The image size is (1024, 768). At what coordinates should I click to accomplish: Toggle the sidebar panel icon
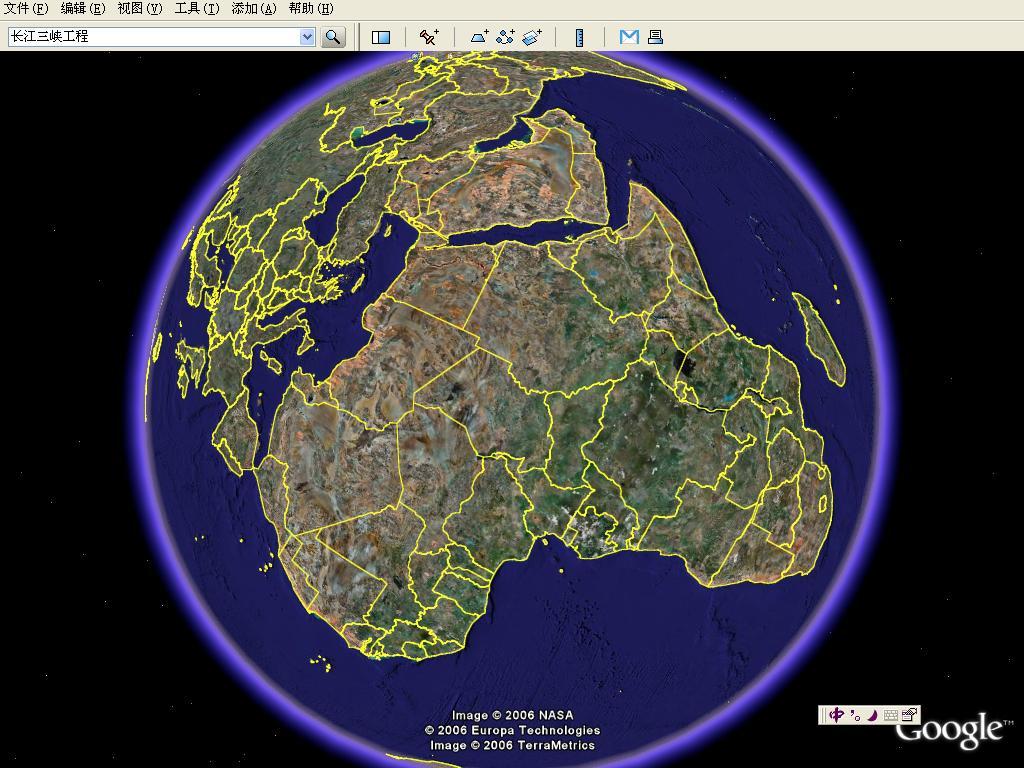point(381,37)
